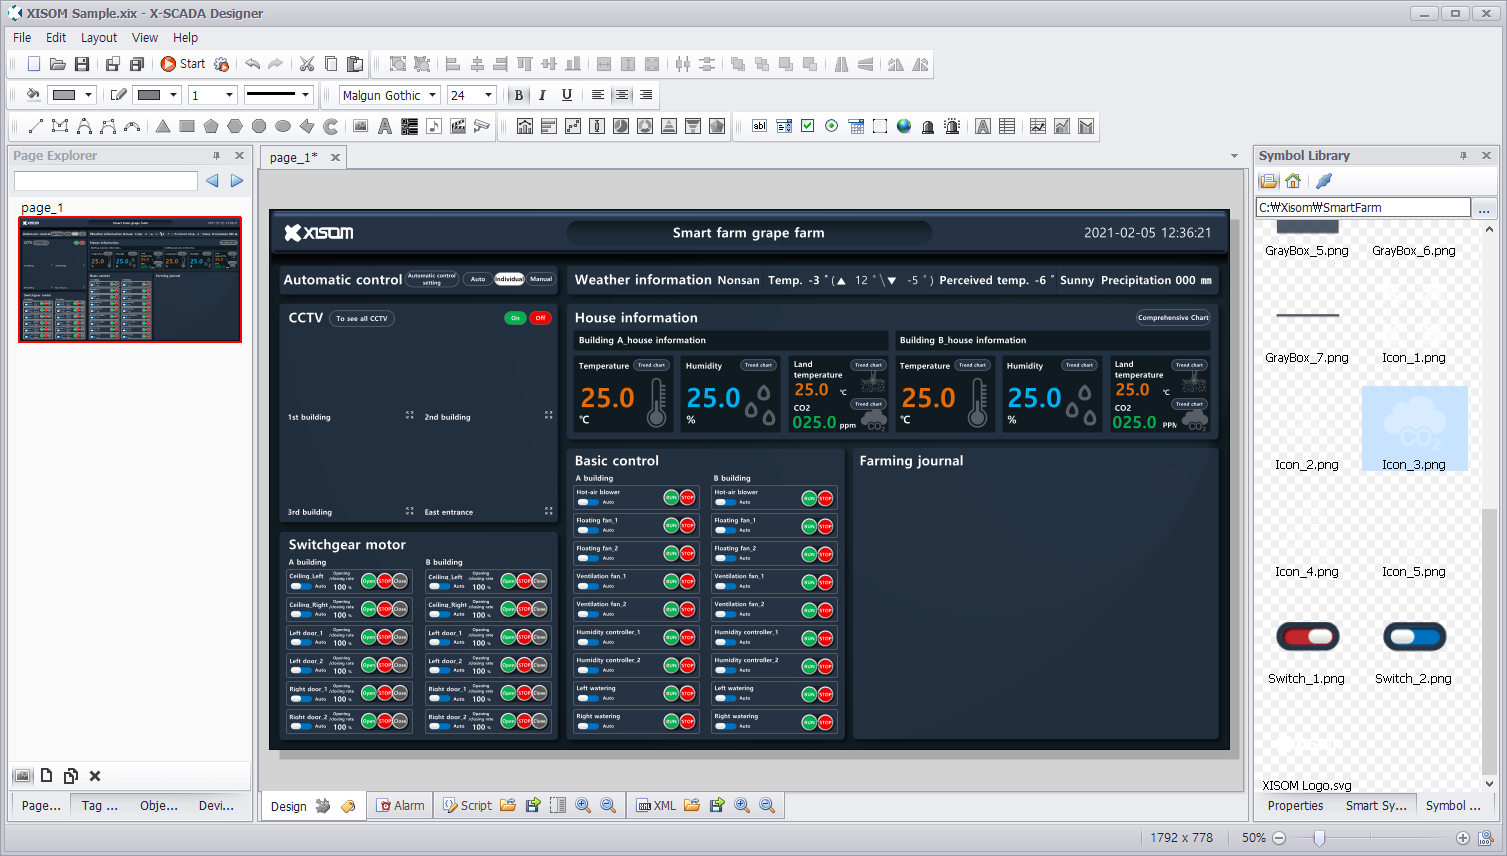Switch to the Script tab
This screenshot has width=1507, height=856.
(467, 805)
